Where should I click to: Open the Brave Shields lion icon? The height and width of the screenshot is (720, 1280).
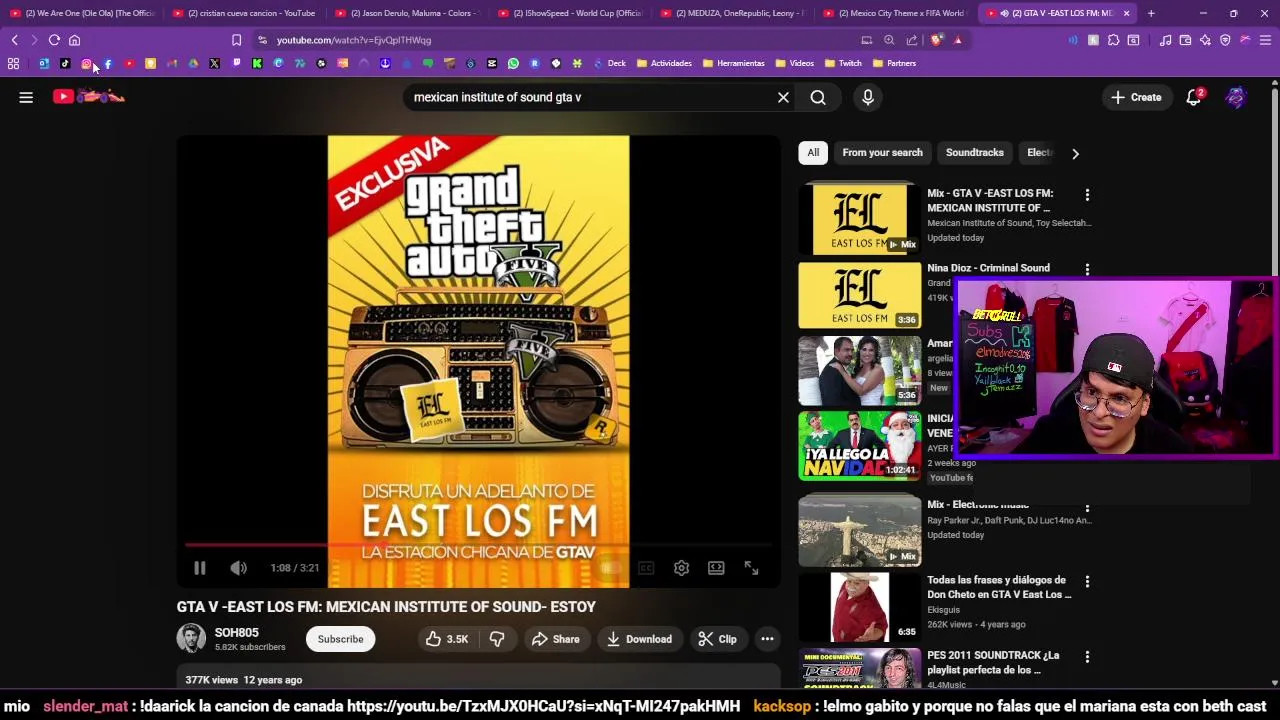click(x=936, y=40)
